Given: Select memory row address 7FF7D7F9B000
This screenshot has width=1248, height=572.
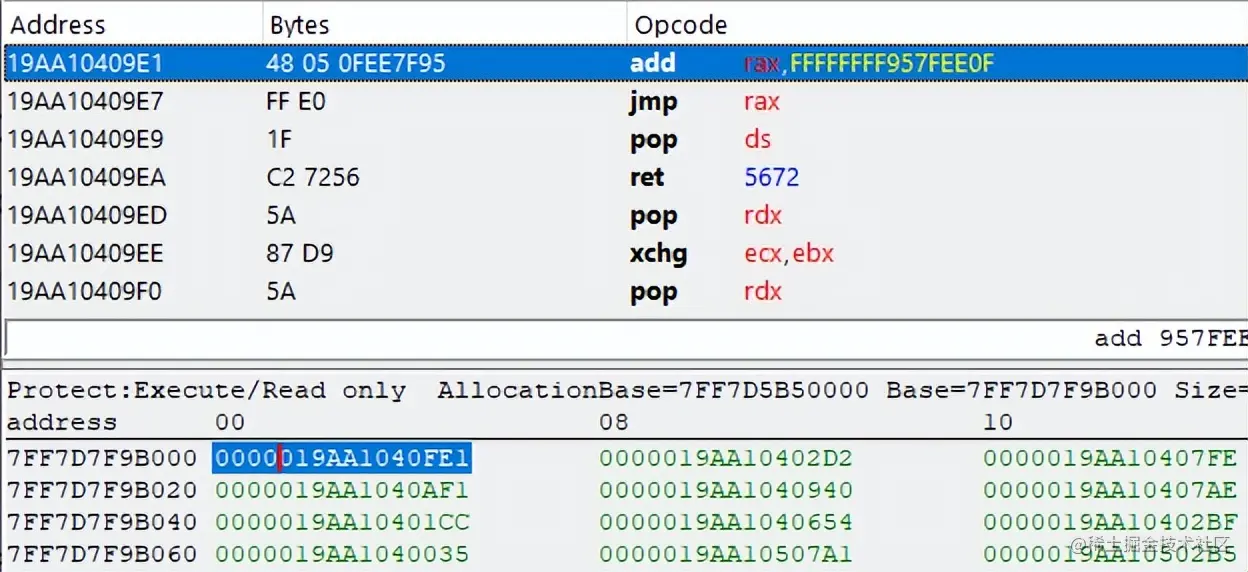Looking at the screenshot, I should coord(102,459).
